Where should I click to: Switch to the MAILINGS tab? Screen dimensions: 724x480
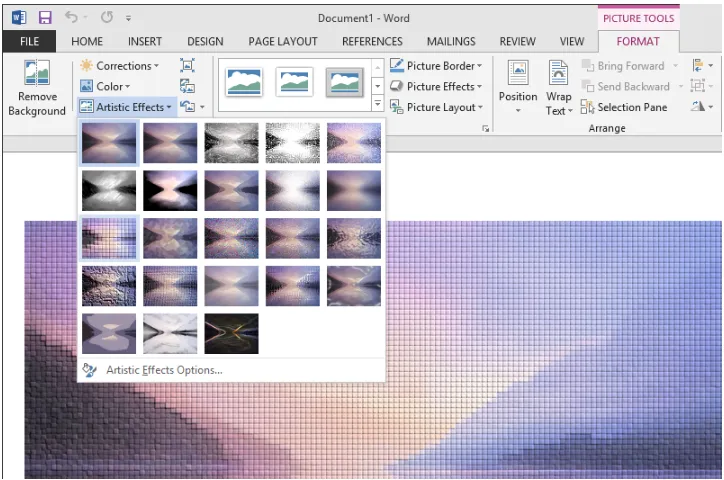(451, 42)
